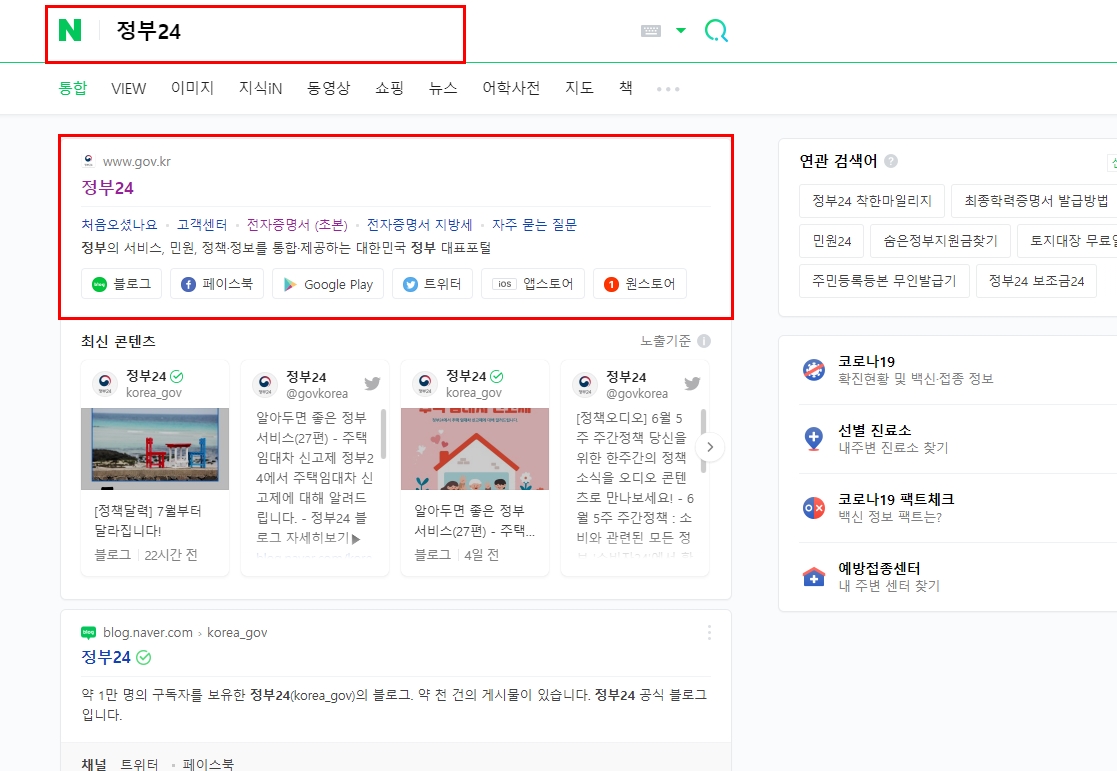
Task: Click the Twitter bird on 정책오디오 card
Action: coord(692,383)
